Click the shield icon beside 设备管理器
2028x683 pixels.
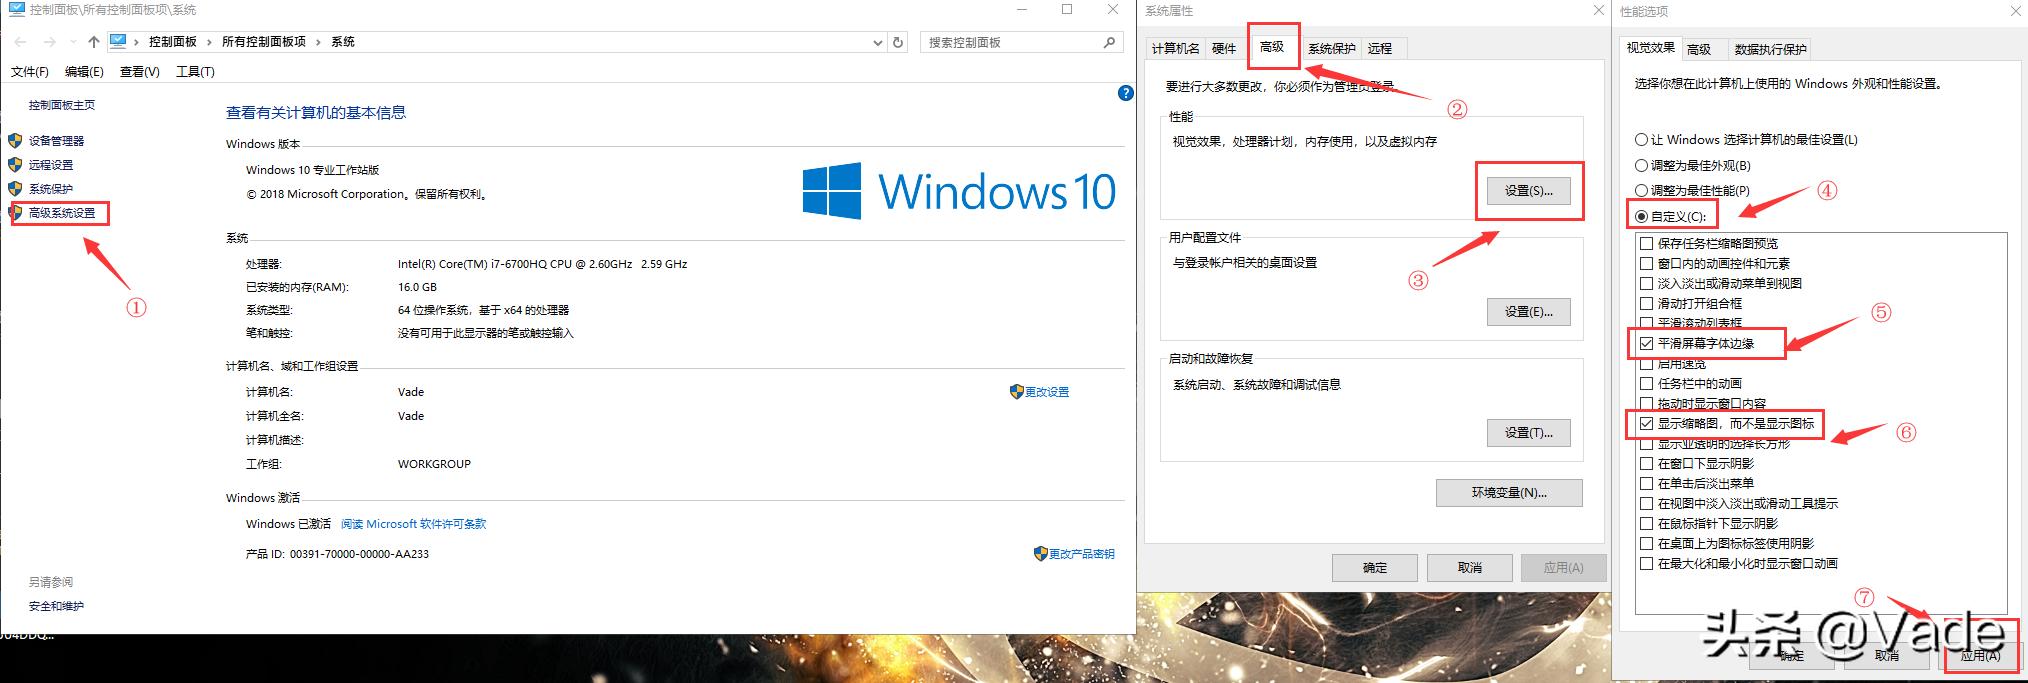[15, 141]
